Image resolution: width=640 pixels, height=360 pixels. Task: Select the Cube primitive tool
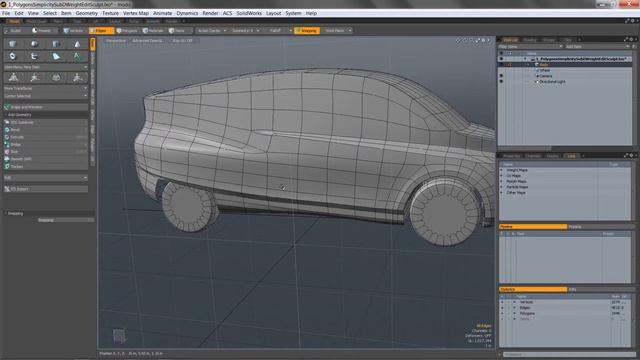(x=13, y=44)
